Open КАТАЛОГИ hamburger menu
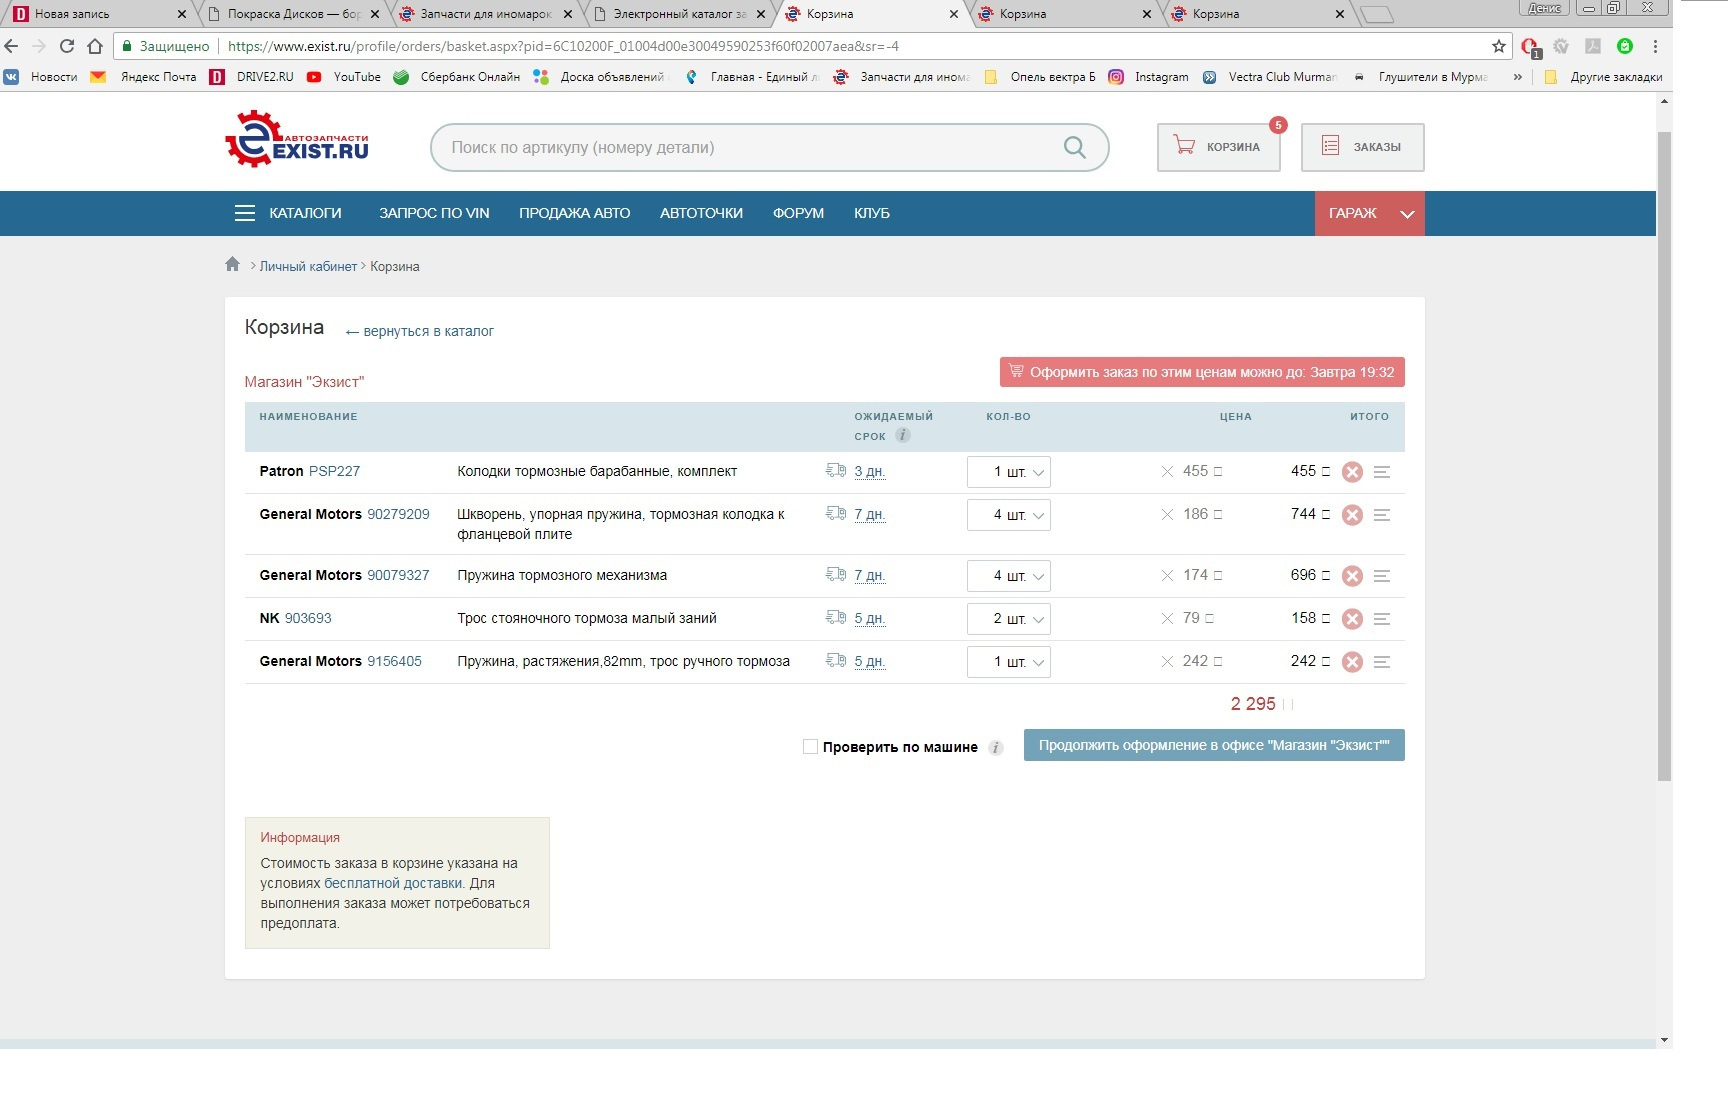Image resolution: width=1728 pixels, height=1104 pixels. [x=288, y=213]
